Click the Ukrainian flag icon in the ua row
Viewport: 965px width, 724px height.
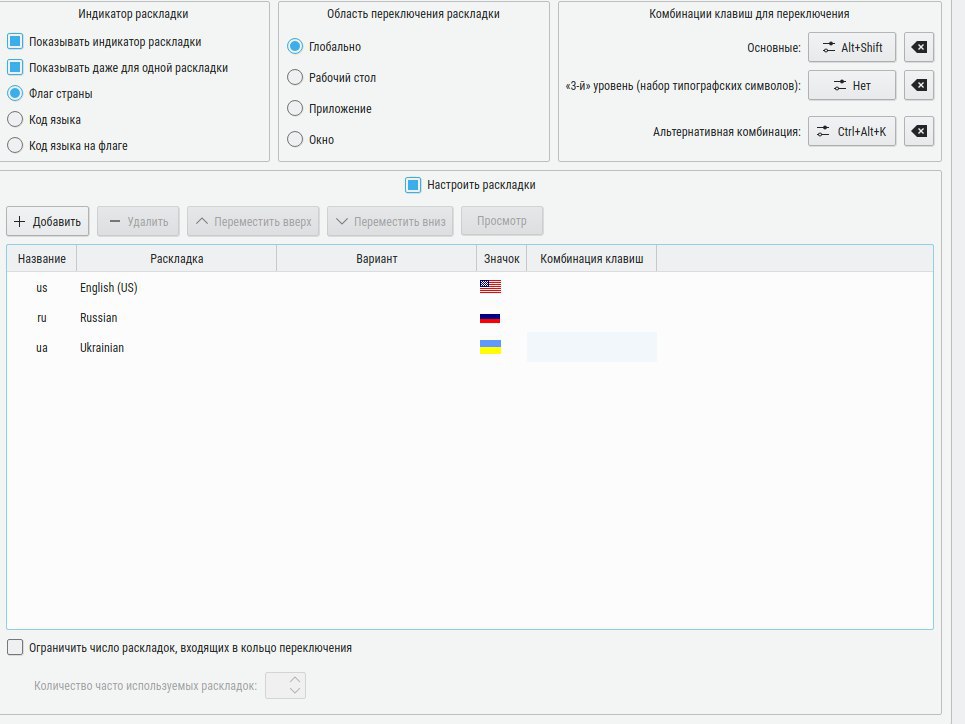point(491,347)
